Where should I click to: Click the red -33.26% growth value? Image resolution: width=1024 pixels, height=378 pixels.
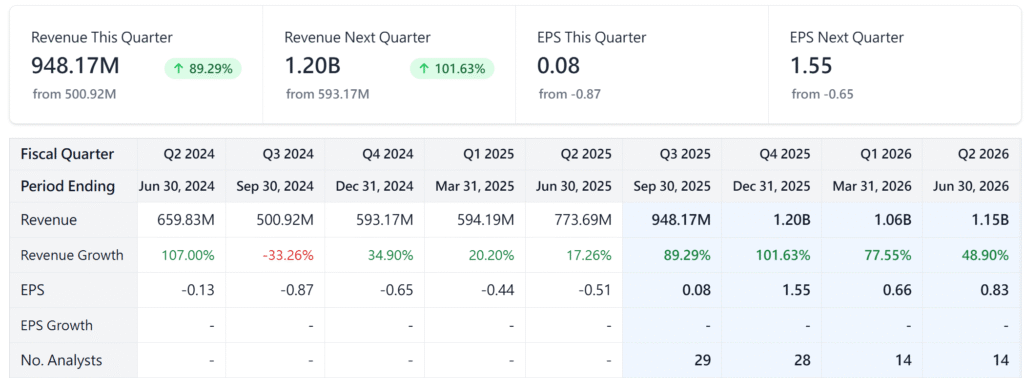pyautogui.click(x=288, y=255)
